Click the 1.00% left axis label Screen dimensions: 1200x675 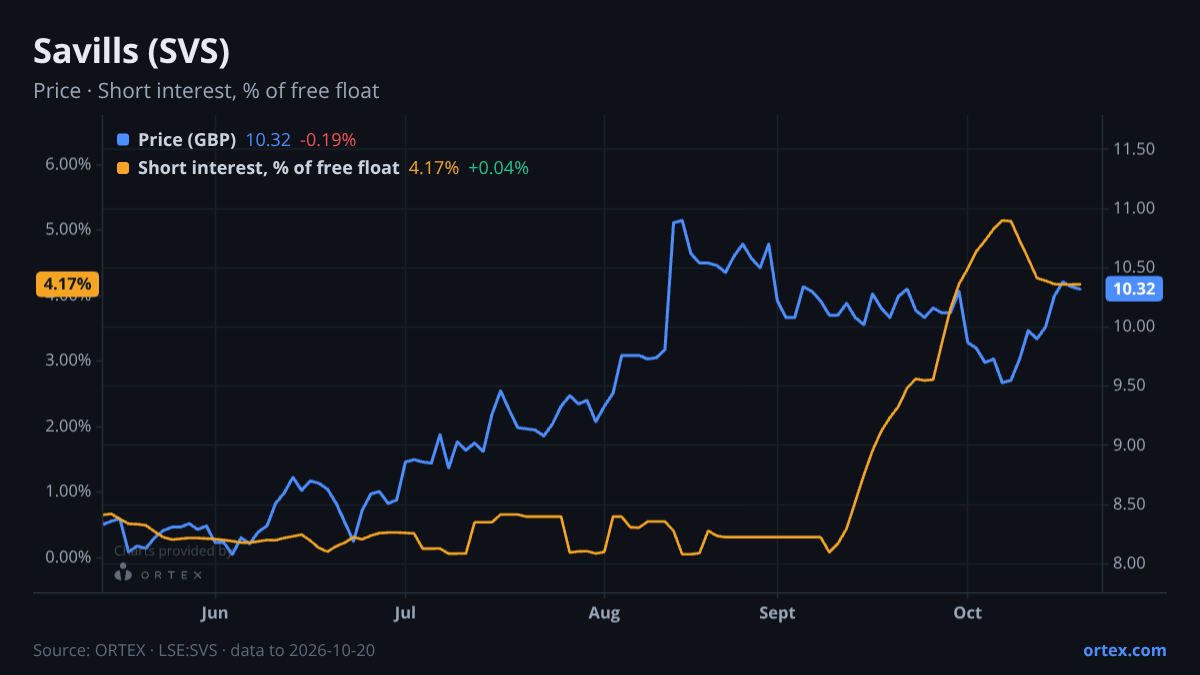pyautogui.click(x=68, y=491)
